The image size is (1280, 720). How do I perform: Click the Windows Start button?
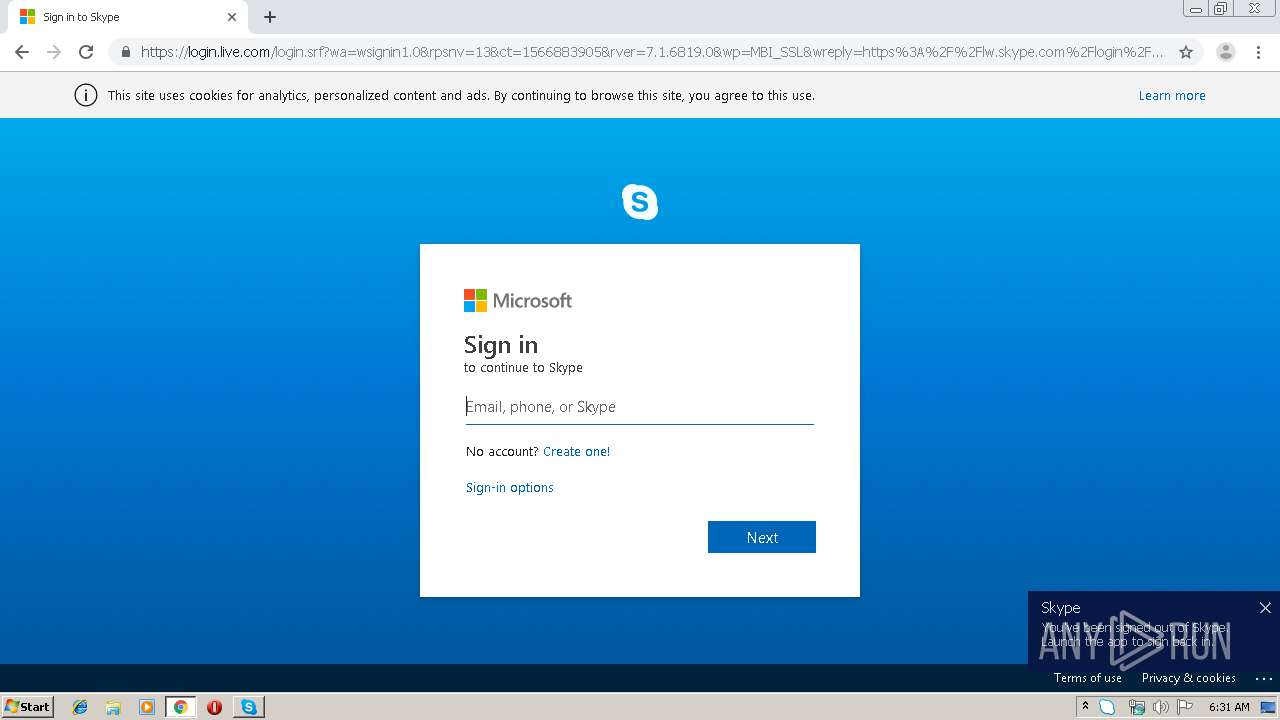coord(28,707)
